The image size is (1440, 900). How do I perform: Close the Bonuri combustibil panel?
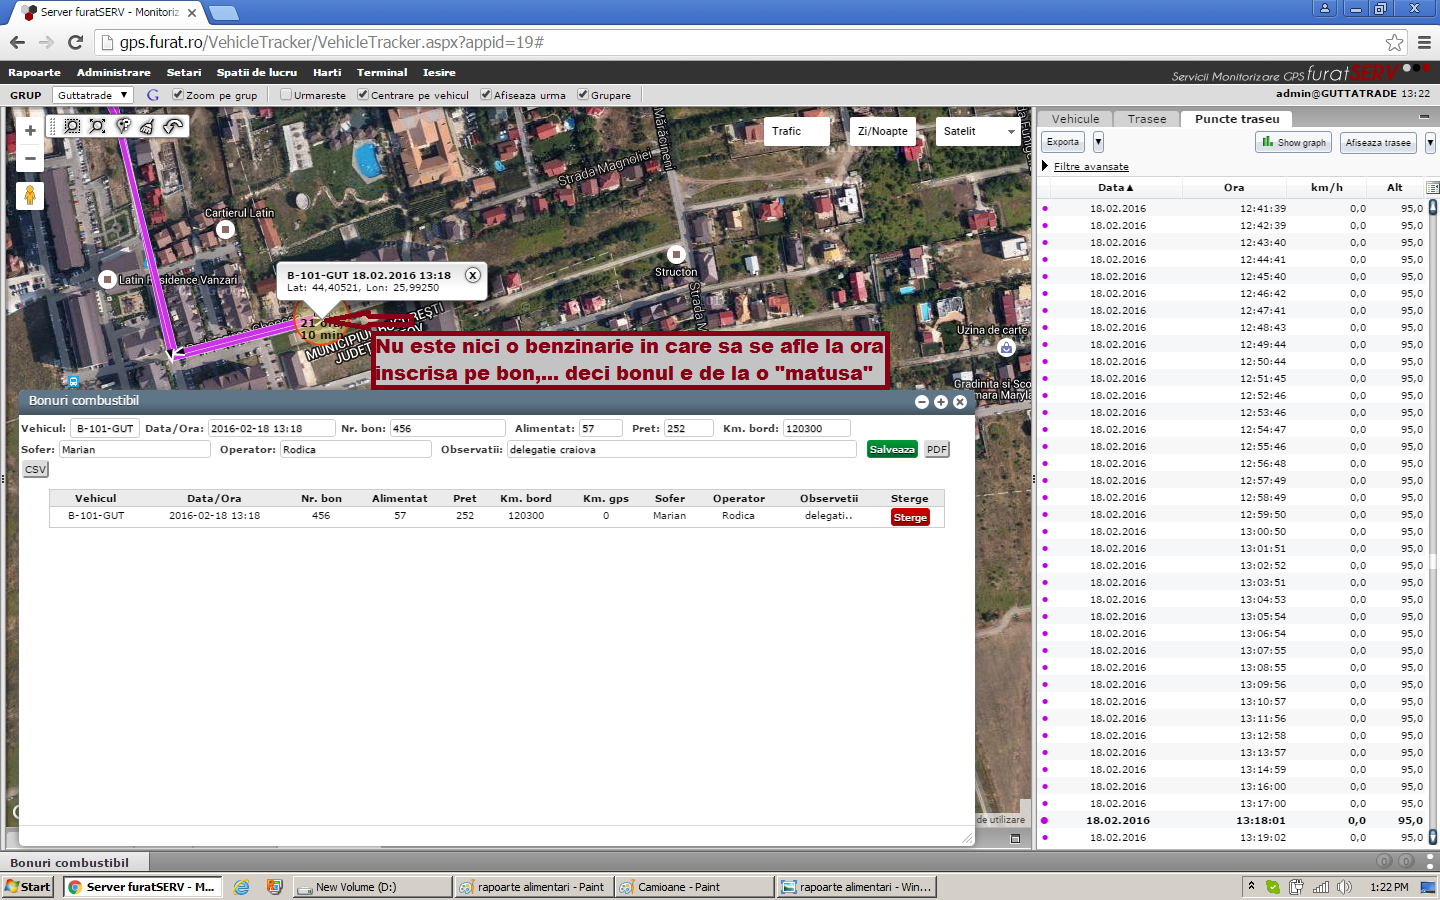(x=960, y=402)
